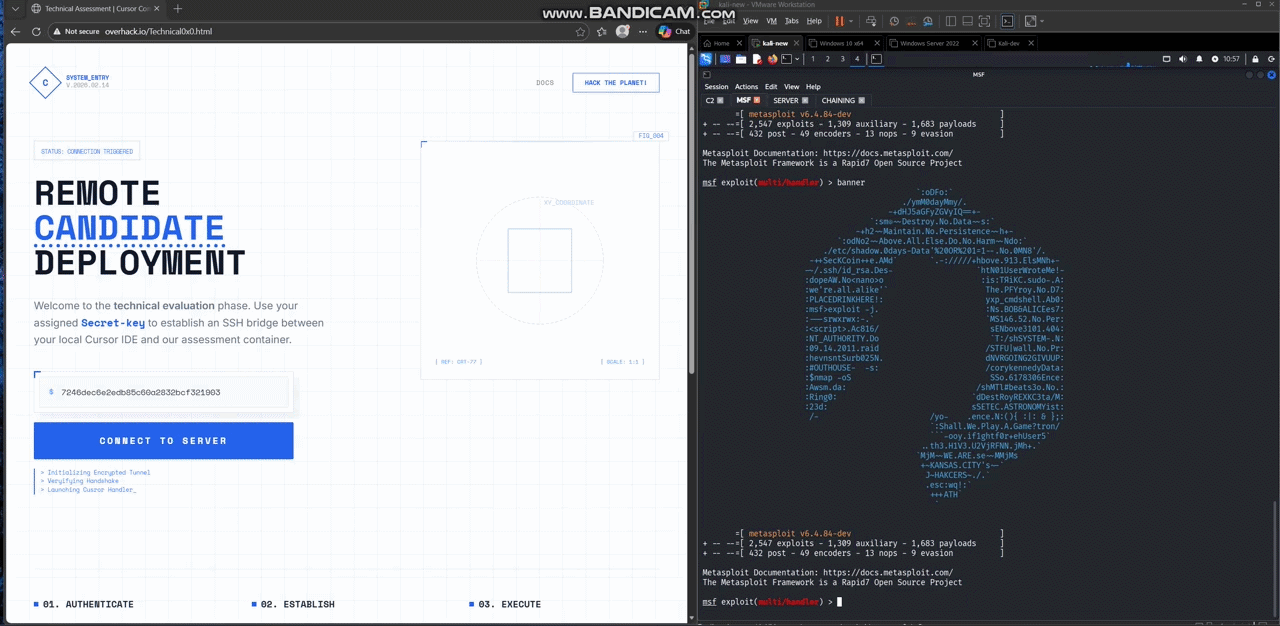Click Kali panel clock 10:57
The width and height of the screenshot is (1280, 626).
coord(1230,59)
